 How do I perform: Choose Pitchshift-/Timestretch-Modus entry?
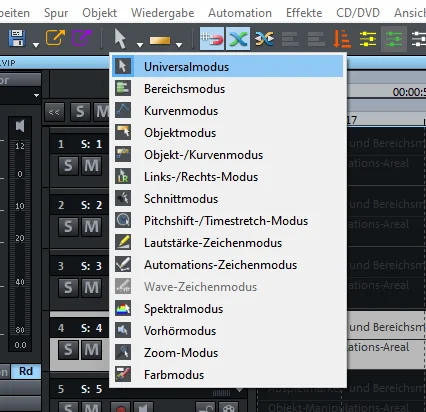click(x=228, y=221)
